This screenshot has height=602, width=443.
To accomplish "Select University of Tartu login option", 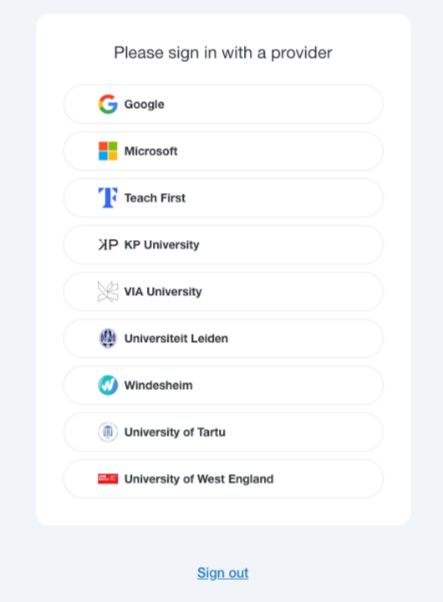I will [x=223, y=432].
